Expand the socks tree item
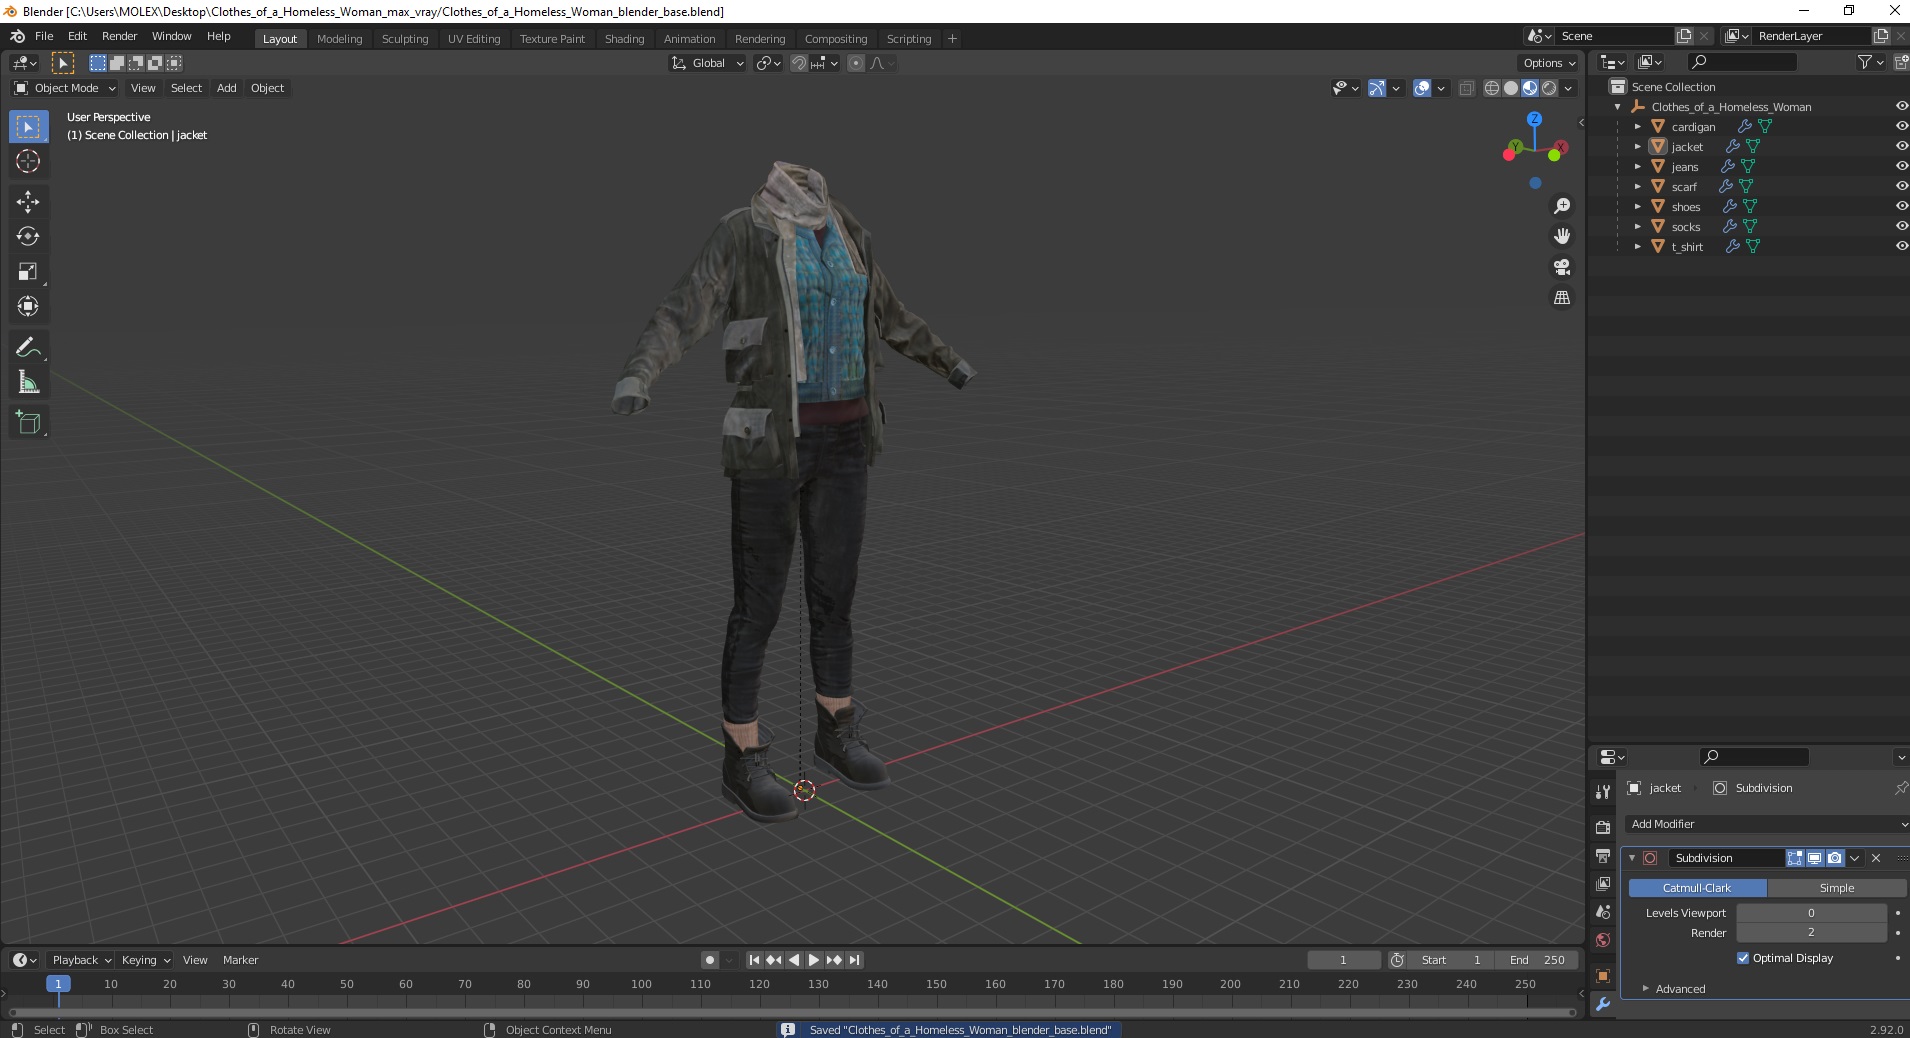1910x1038 pixels. (1637, 227)
